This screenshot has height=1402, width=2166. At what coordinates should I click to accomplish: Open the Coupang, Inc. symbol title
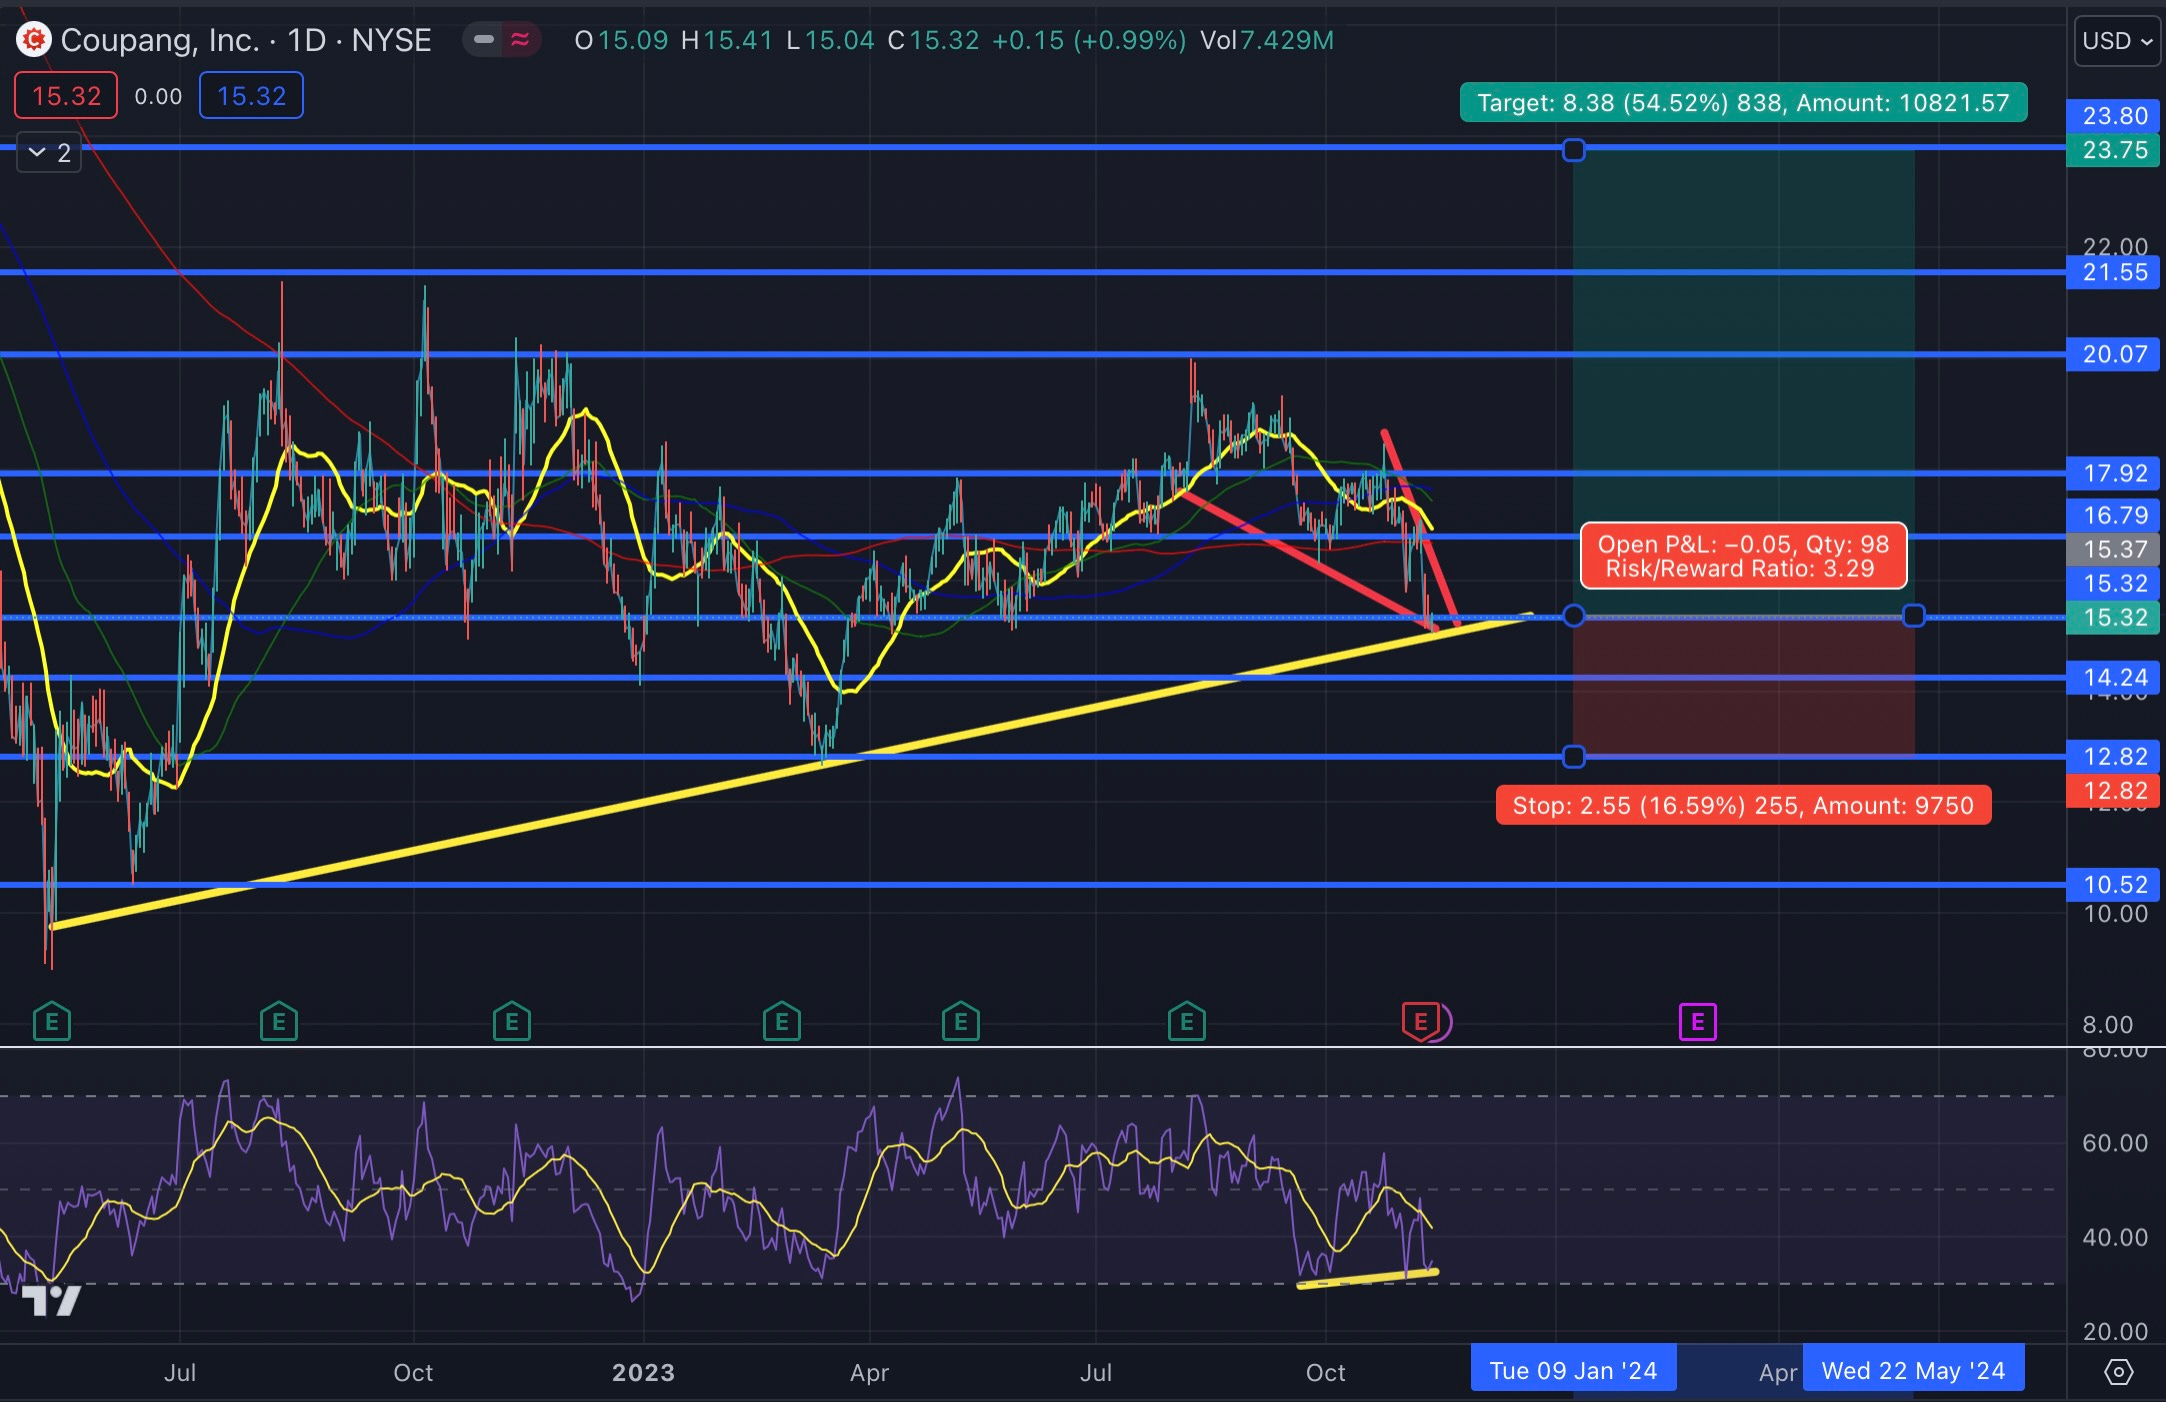coord(246,40)
